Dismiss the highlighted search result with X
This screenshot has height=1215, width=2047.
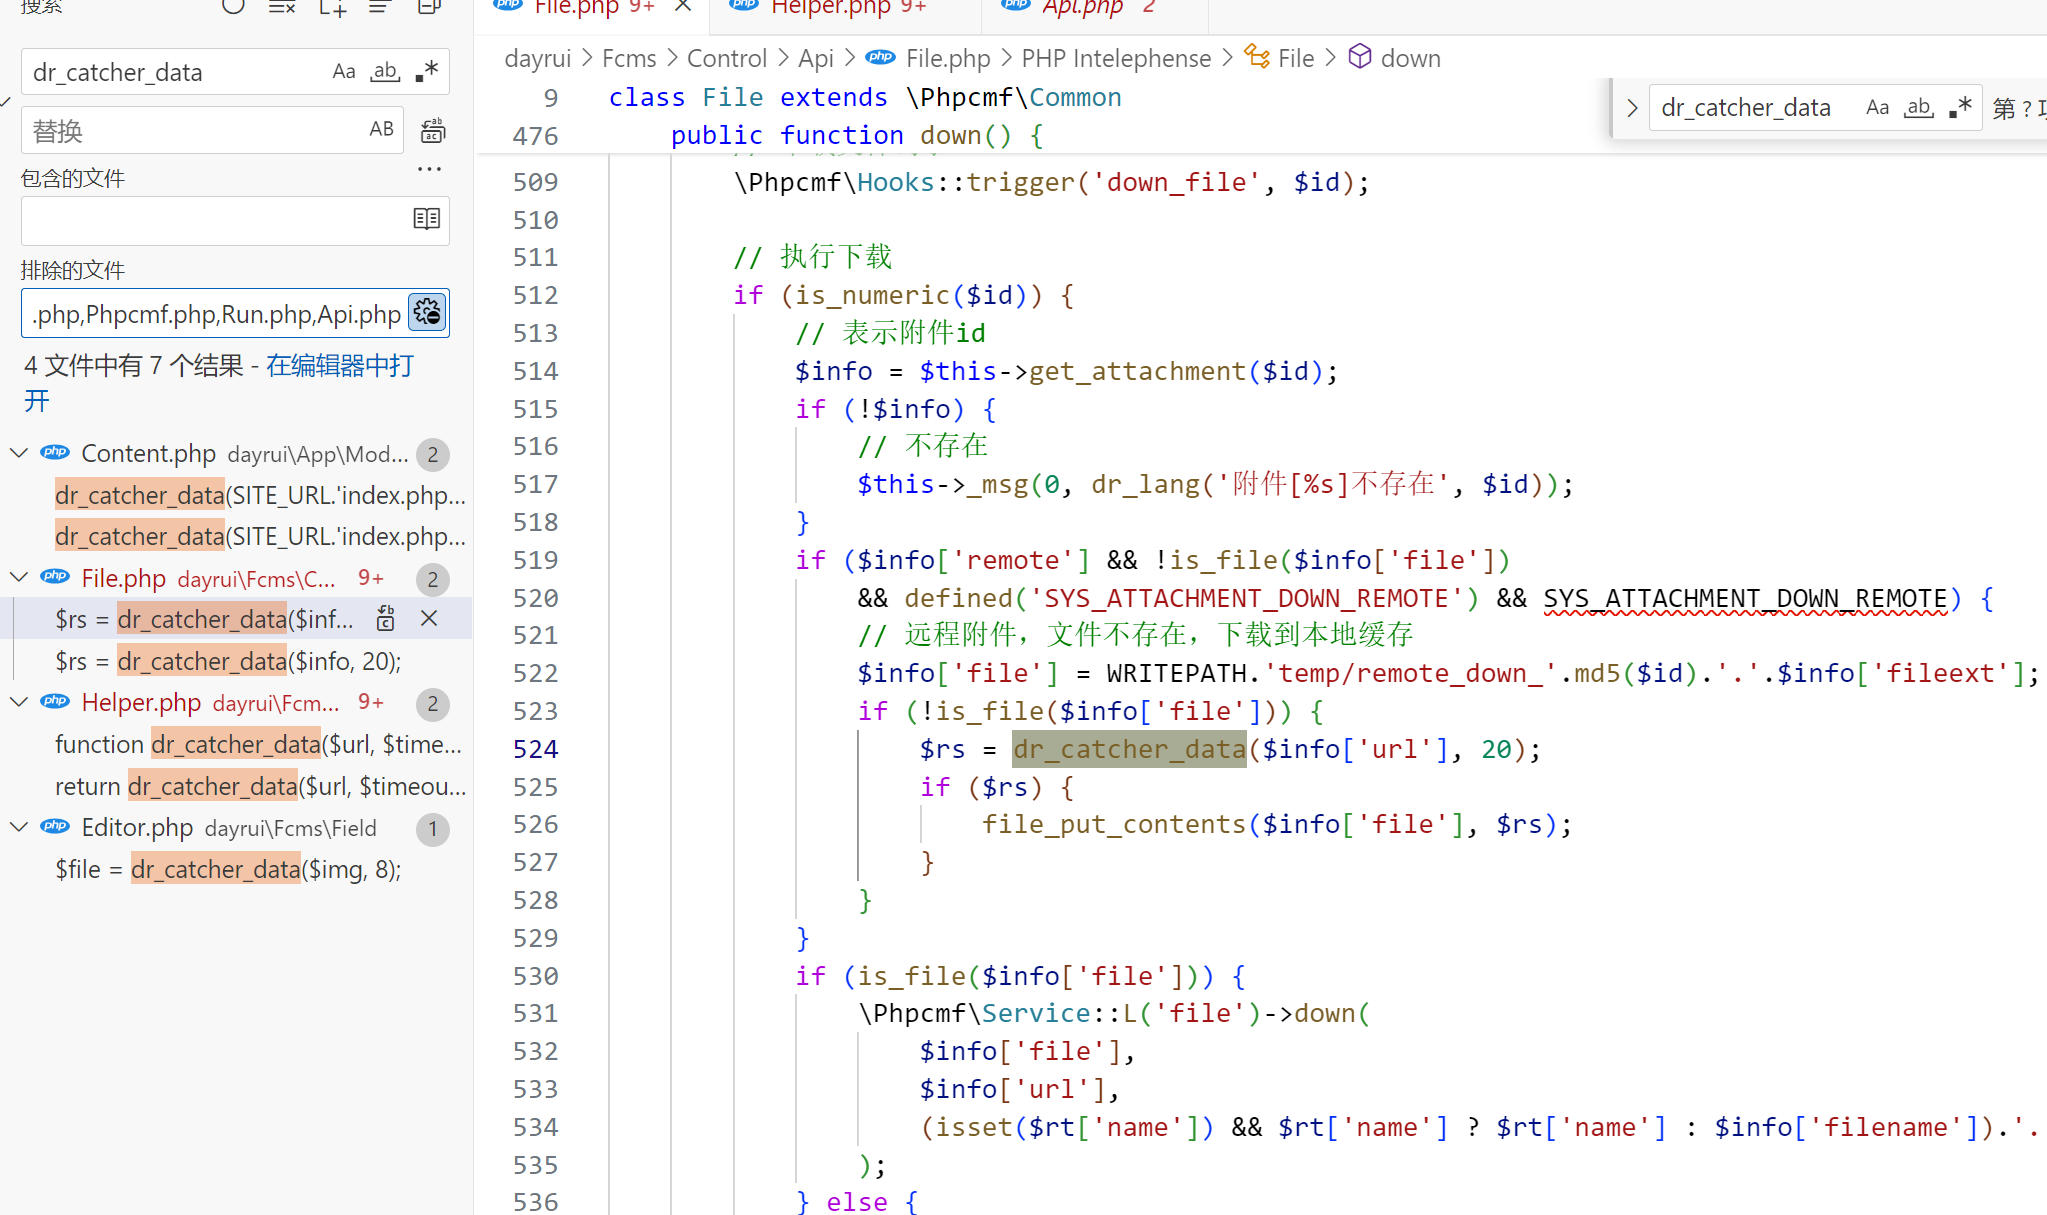coord(429,619)
